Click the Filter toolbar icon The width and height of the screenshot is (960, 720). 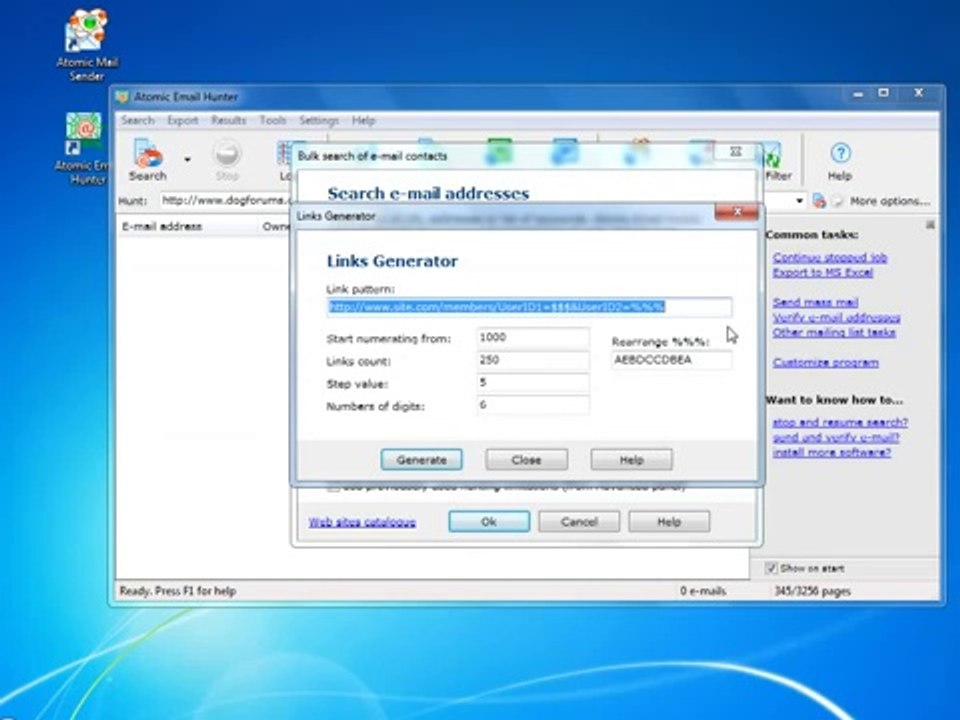pyautogui.click(x=778, y=162)
